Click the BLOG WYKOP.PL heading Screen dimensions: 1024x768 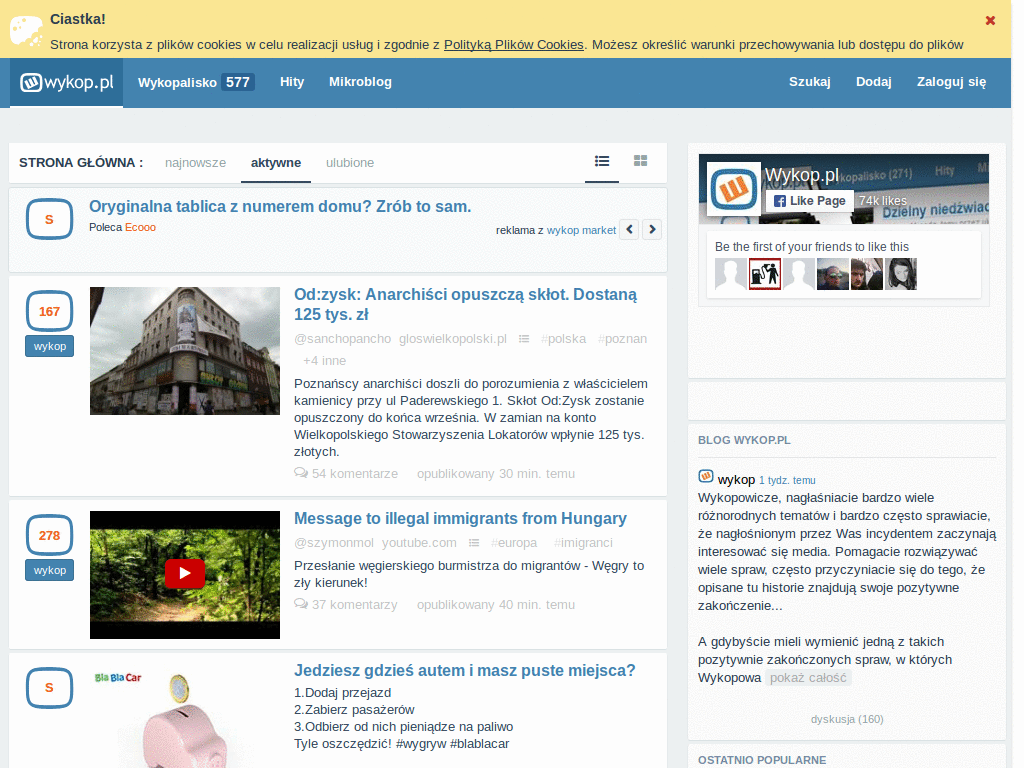tap(744, 440)
